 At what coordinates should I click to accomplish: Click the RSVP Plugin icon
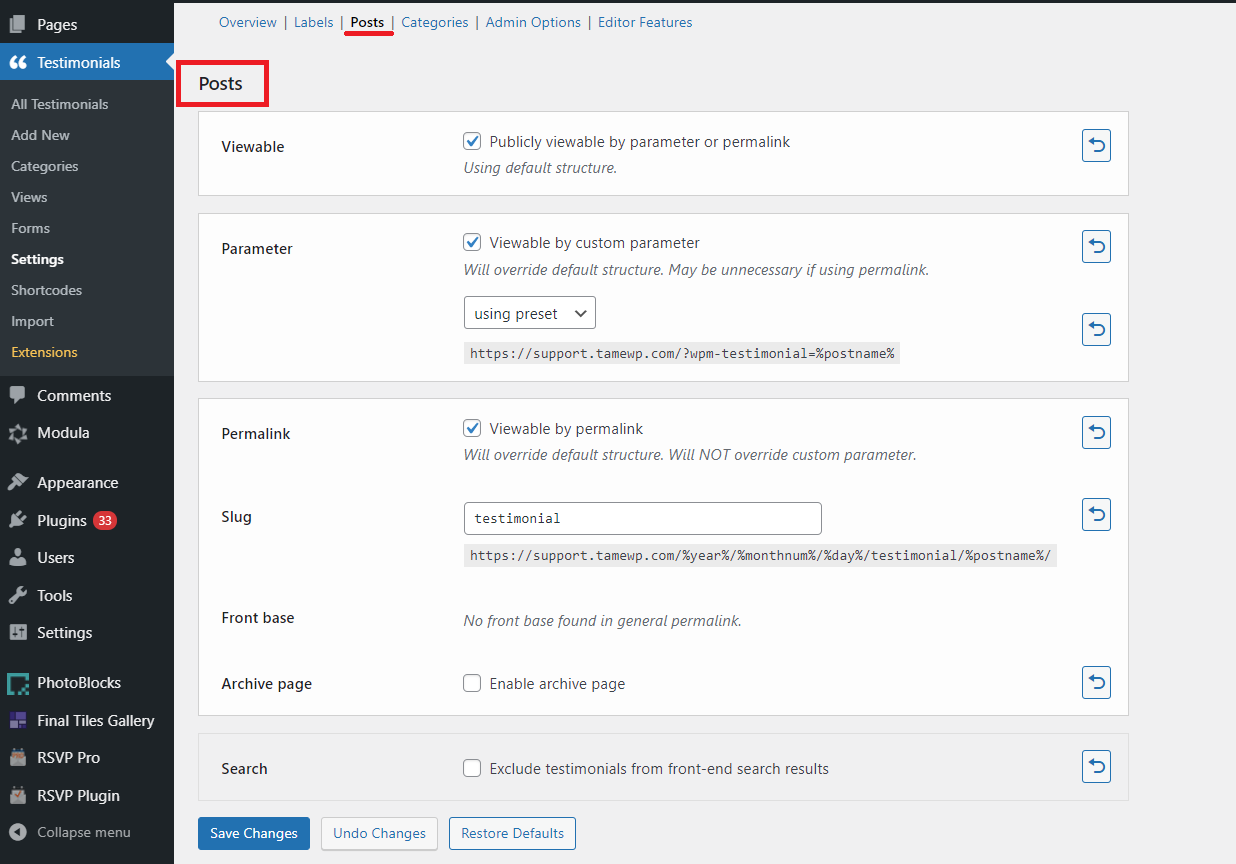click(x=18, y=795)
